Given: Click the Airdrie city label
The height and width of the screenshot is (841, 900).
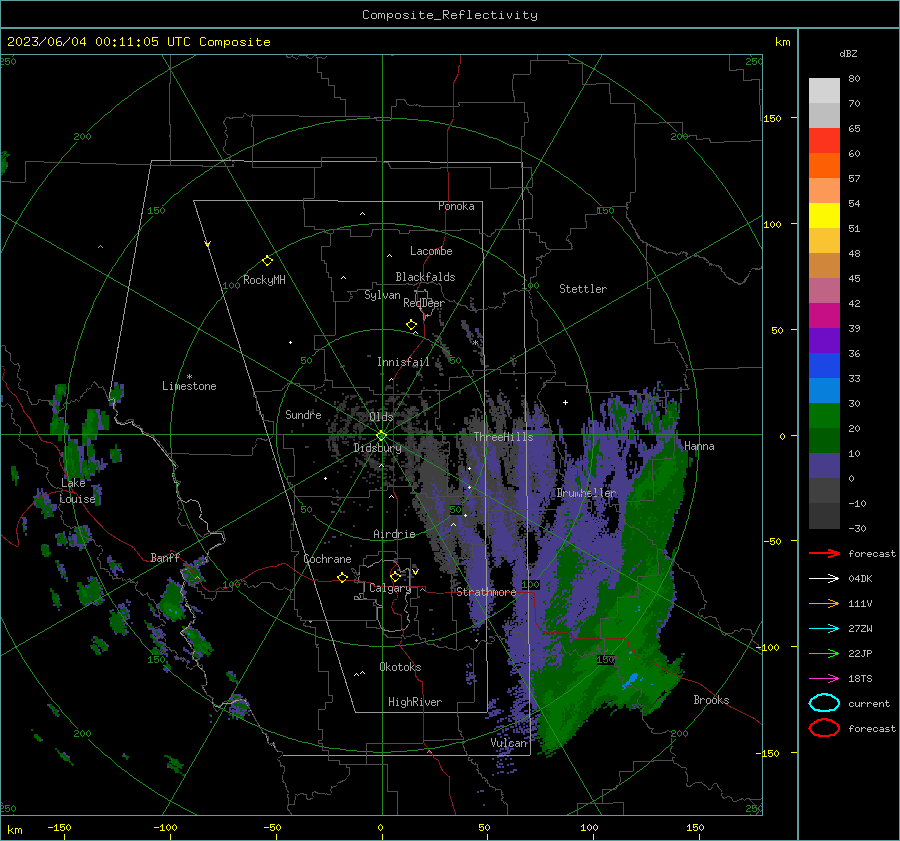Looking at the screenshot, I should point(394,534).
